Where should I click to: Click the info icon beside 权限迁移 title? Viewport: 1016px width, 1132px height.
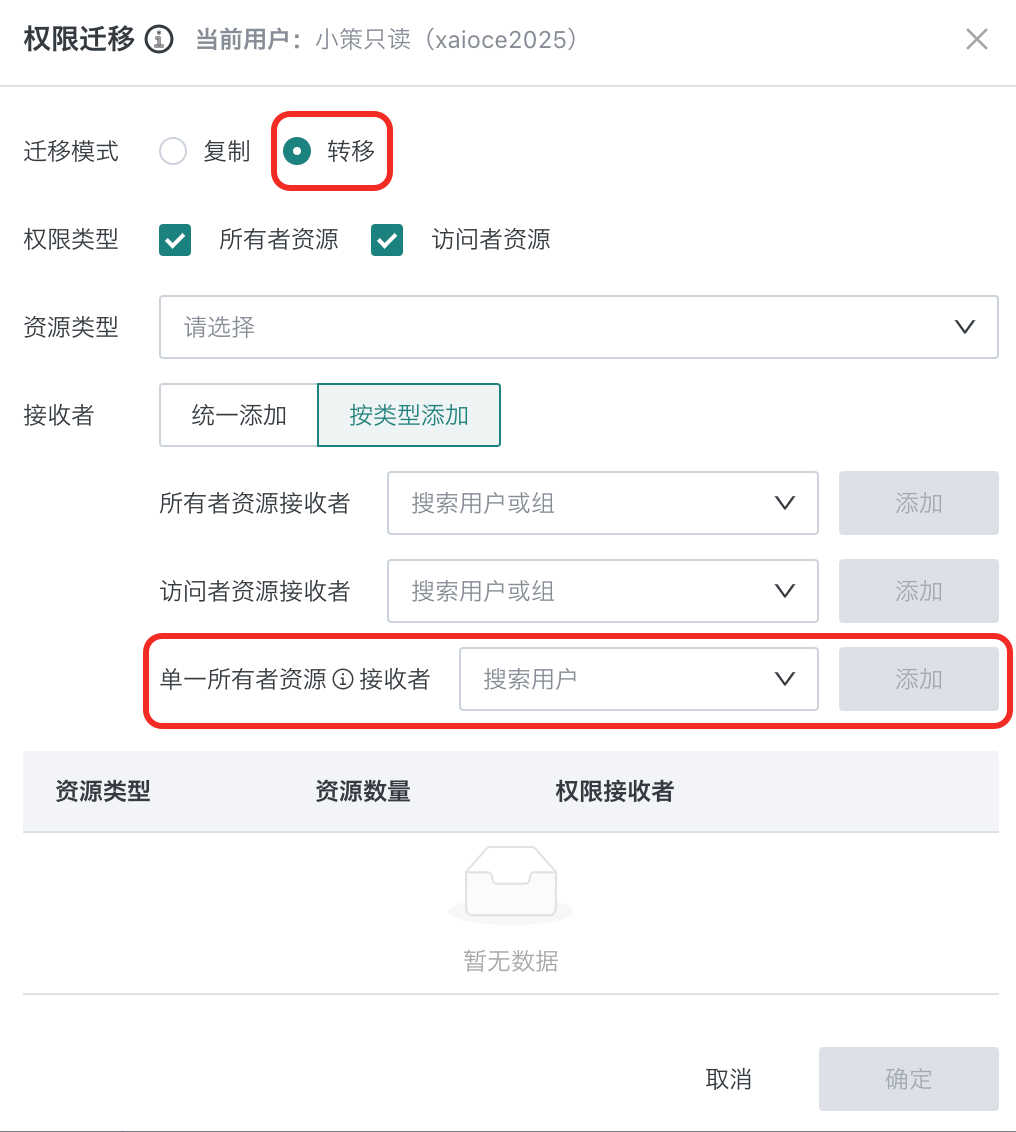point(159,39)
